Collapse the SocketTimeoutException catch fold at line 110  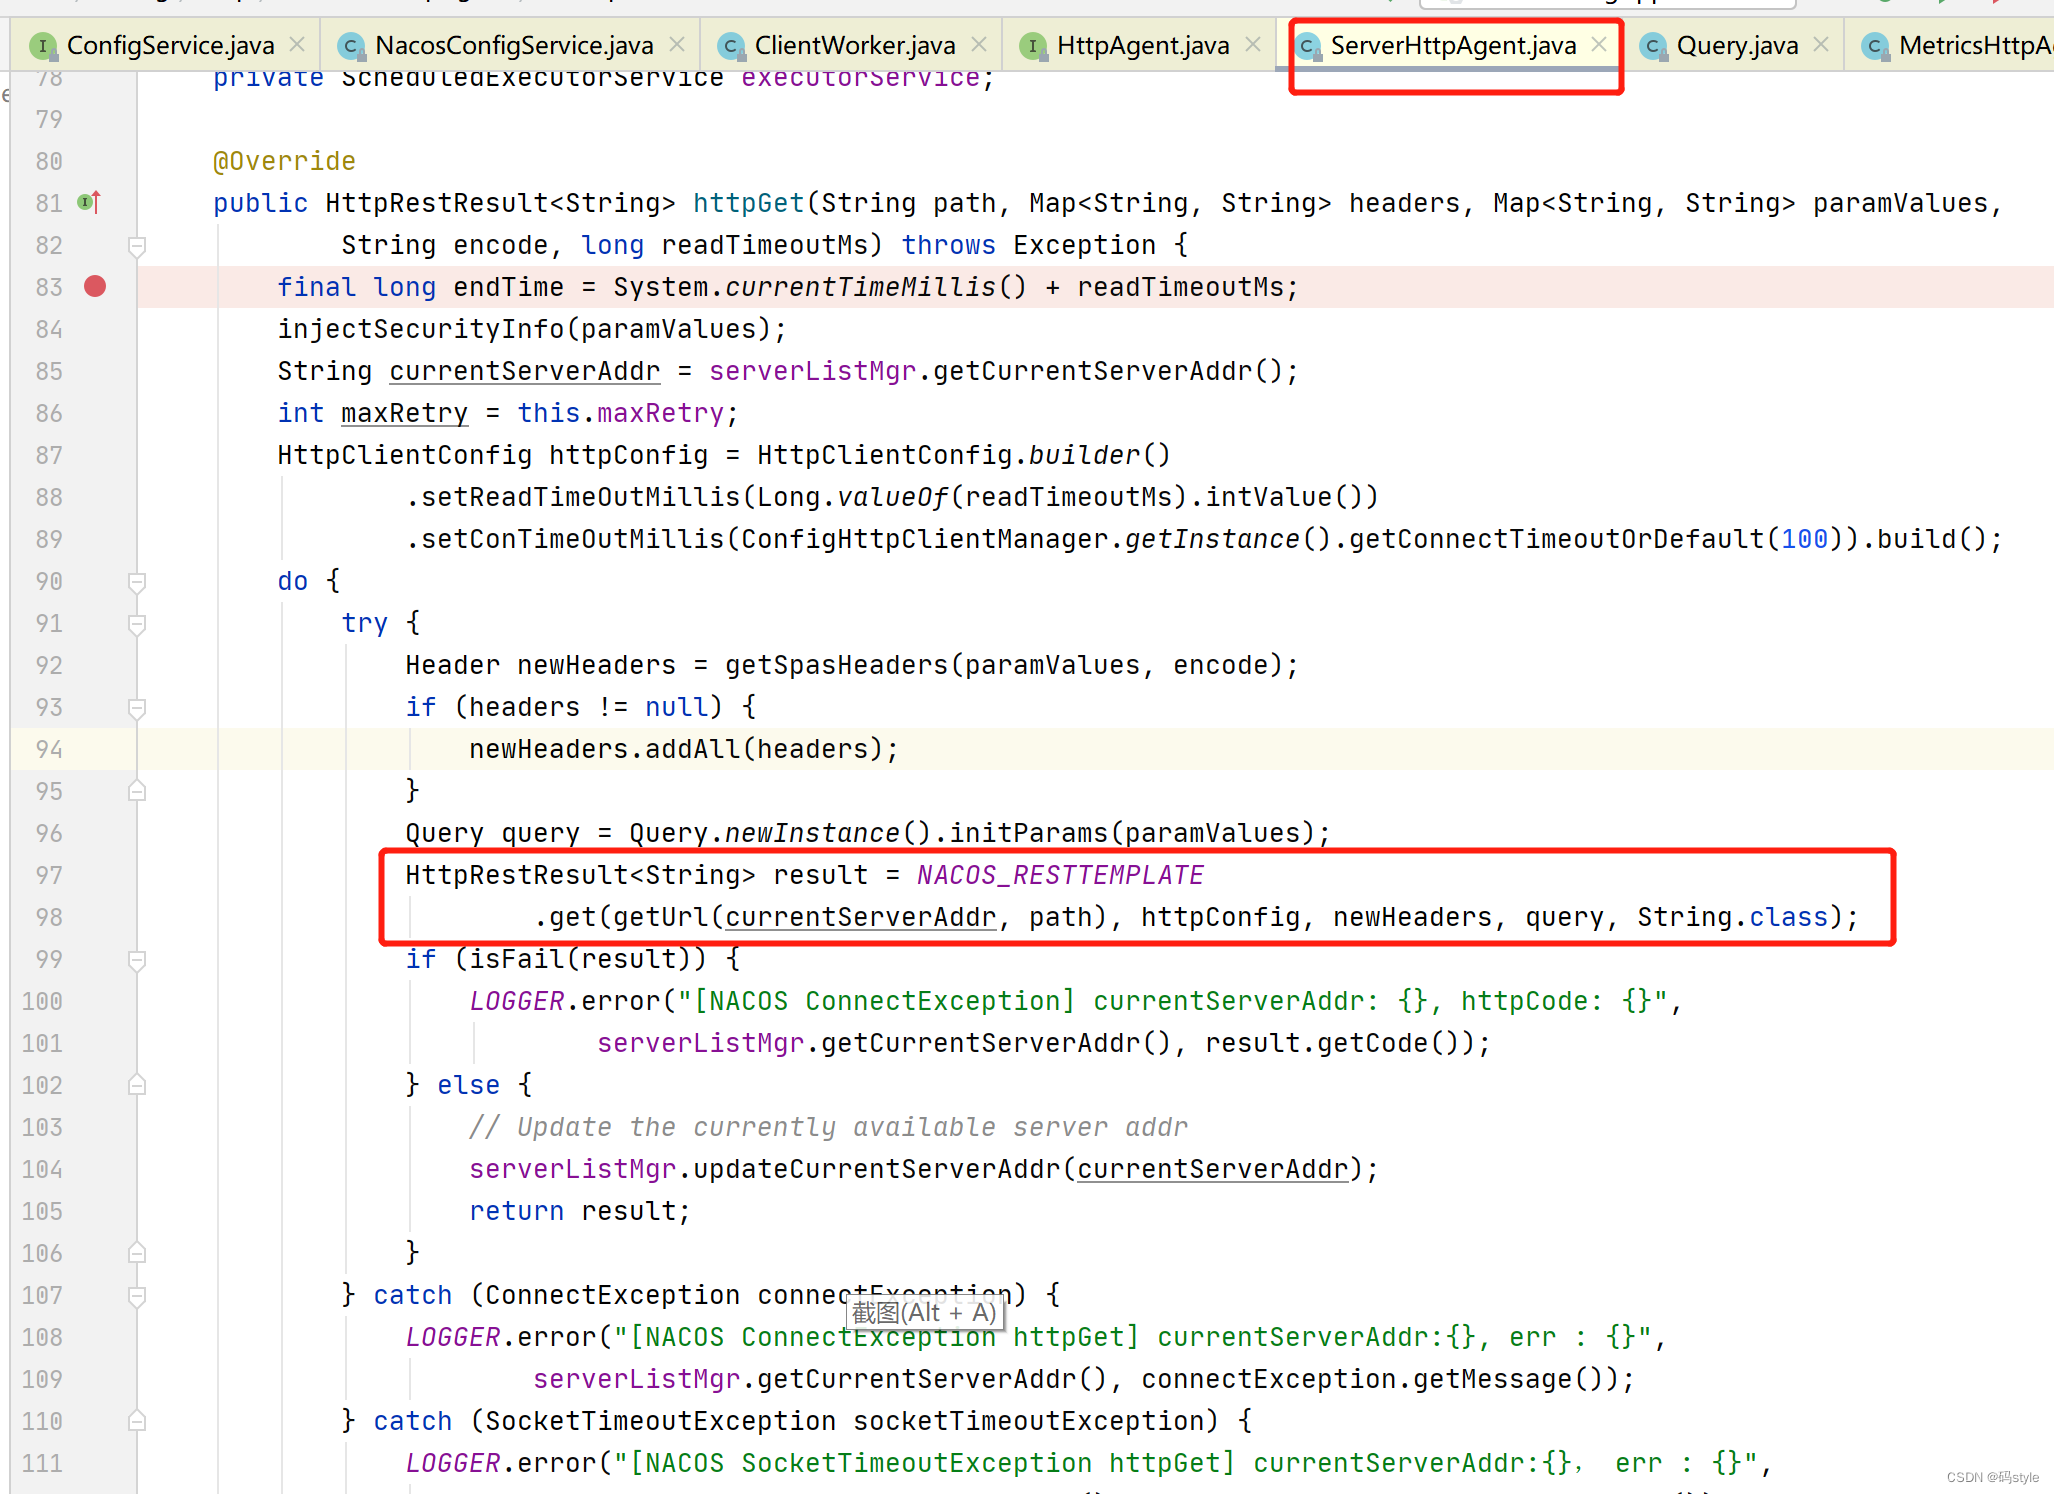click(x=138, y=1421)
